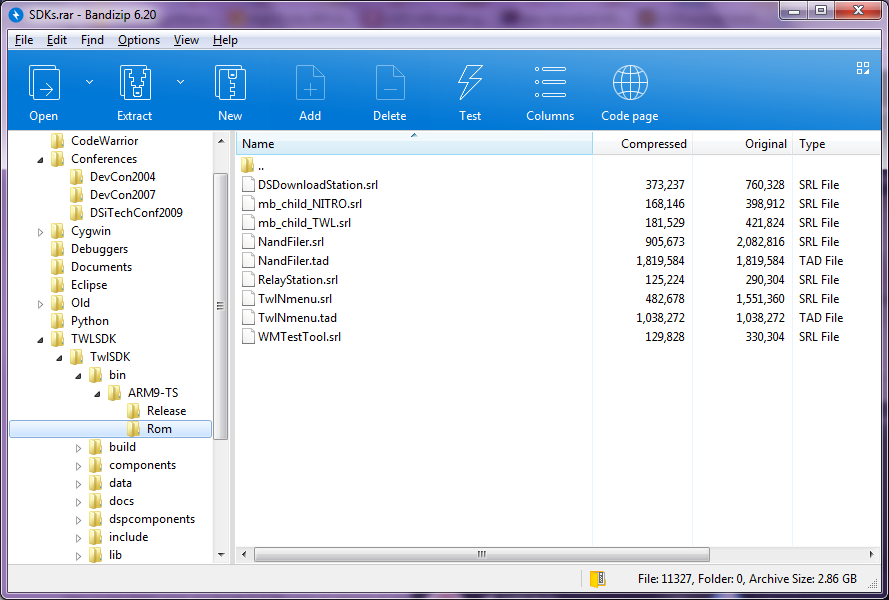Click the tree scrollbar down arrow

pos(221,555)
